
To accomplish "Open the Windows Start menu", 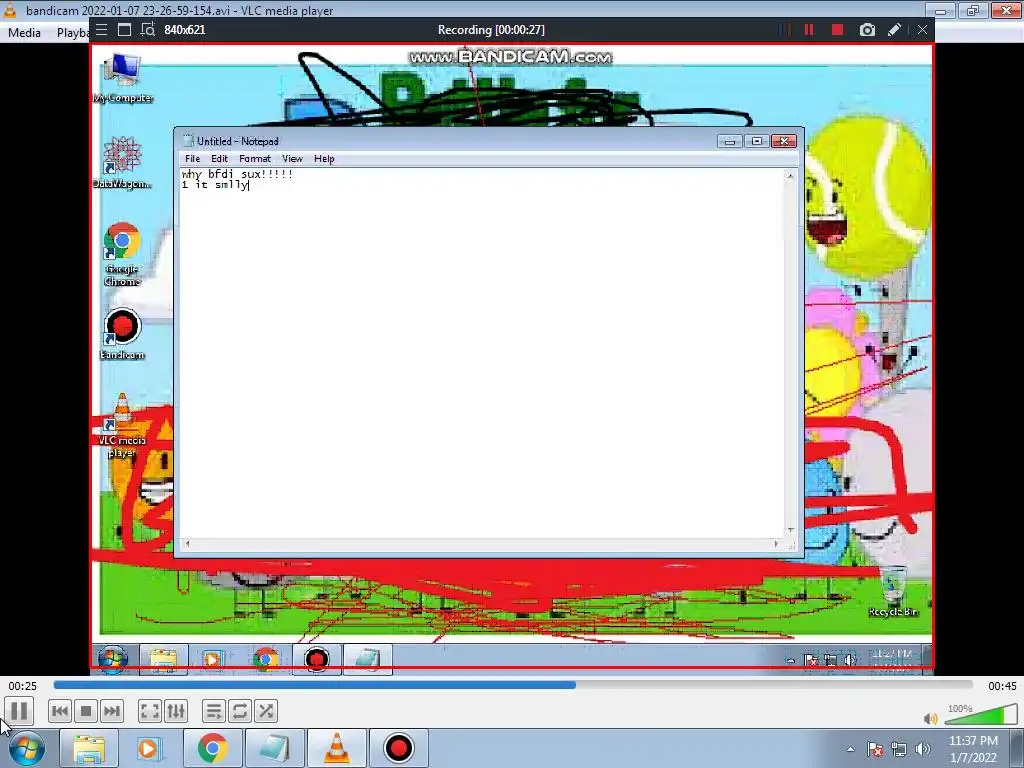I will point(26,748).
